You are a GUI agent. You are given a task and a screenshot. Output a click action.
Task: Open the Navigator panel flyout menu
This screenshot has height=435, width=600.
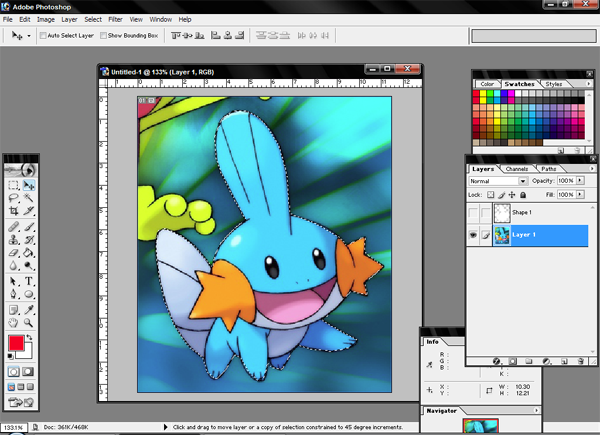click(536, 411)
